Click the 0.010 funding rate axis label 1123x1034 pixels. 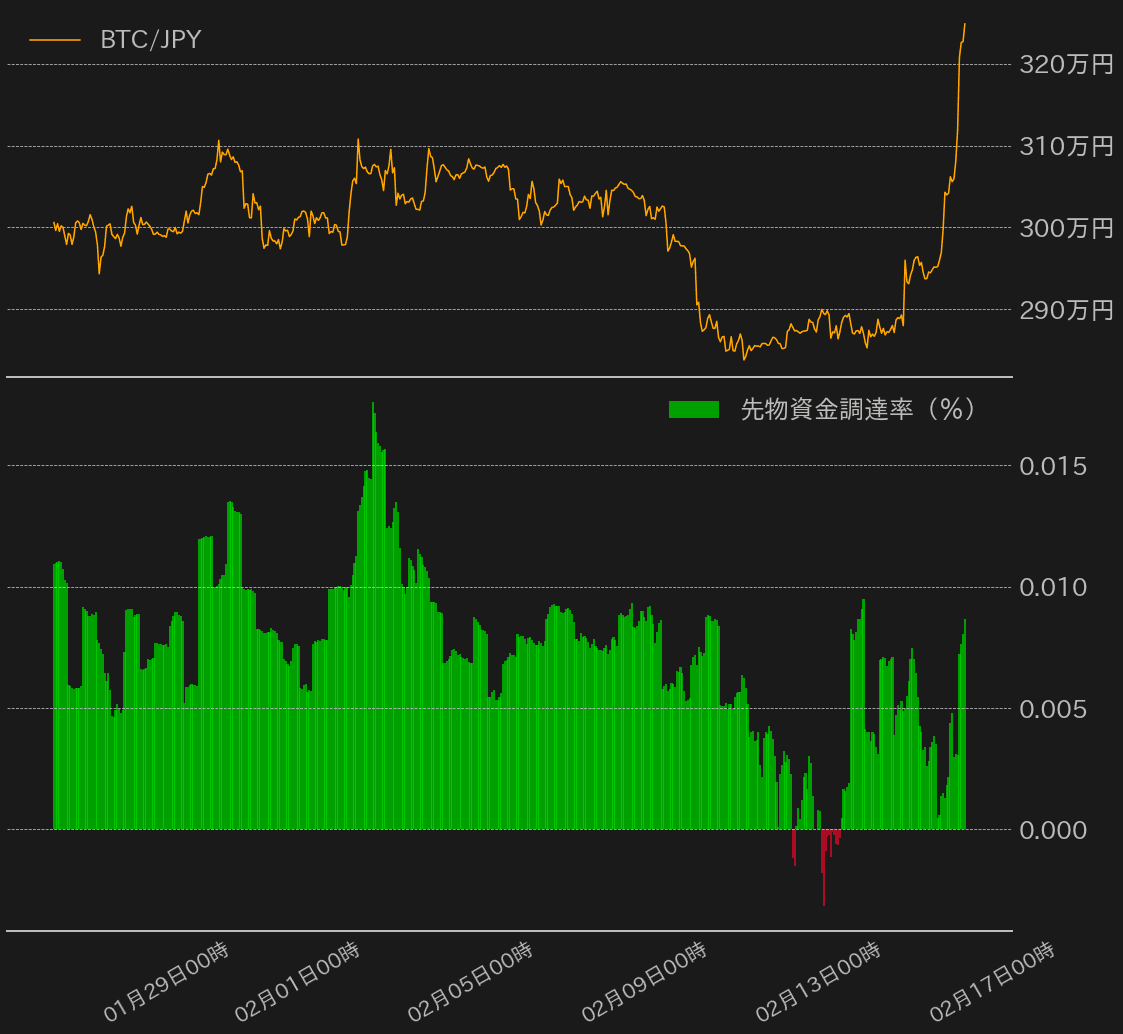tap(1052, 588)
